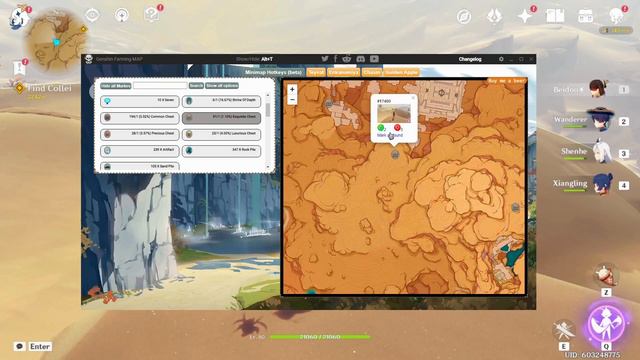
Task: Open the Paimon menu icon
Action: click(x=19, y=17)
